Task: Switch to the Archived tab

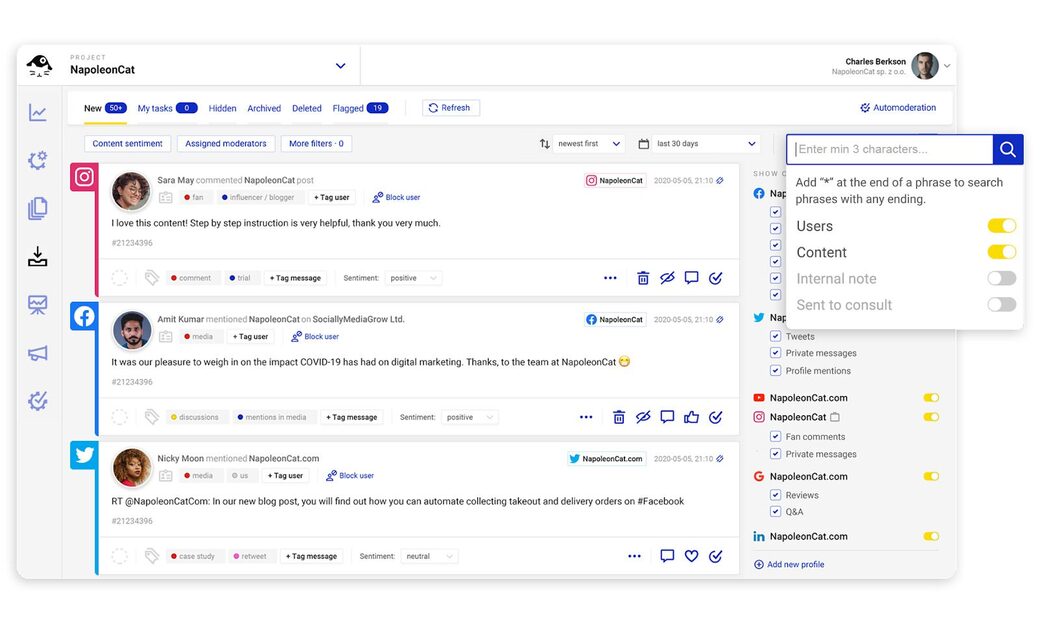Action: click(264, 108)
